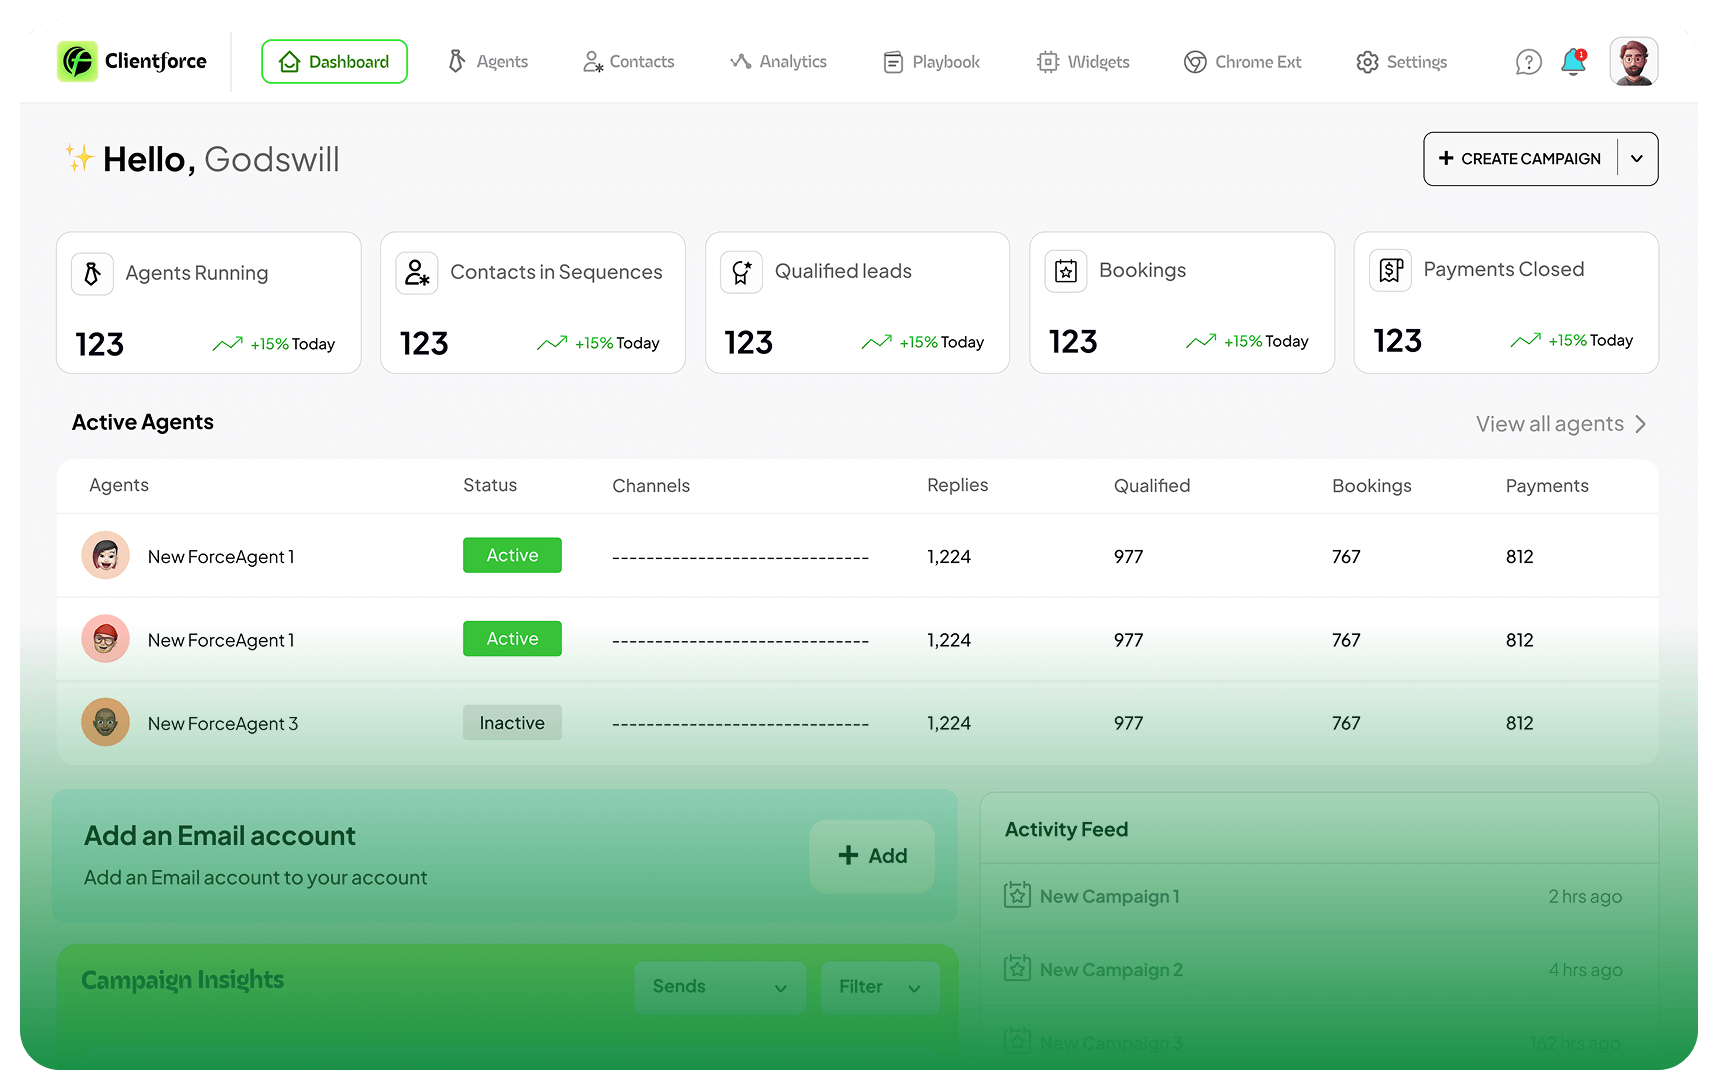Image resolution: width=1718 pixels, height=1090 pixels.
Task: Click the Contacts in Sequences icon
Action: [x=417, y=273]
